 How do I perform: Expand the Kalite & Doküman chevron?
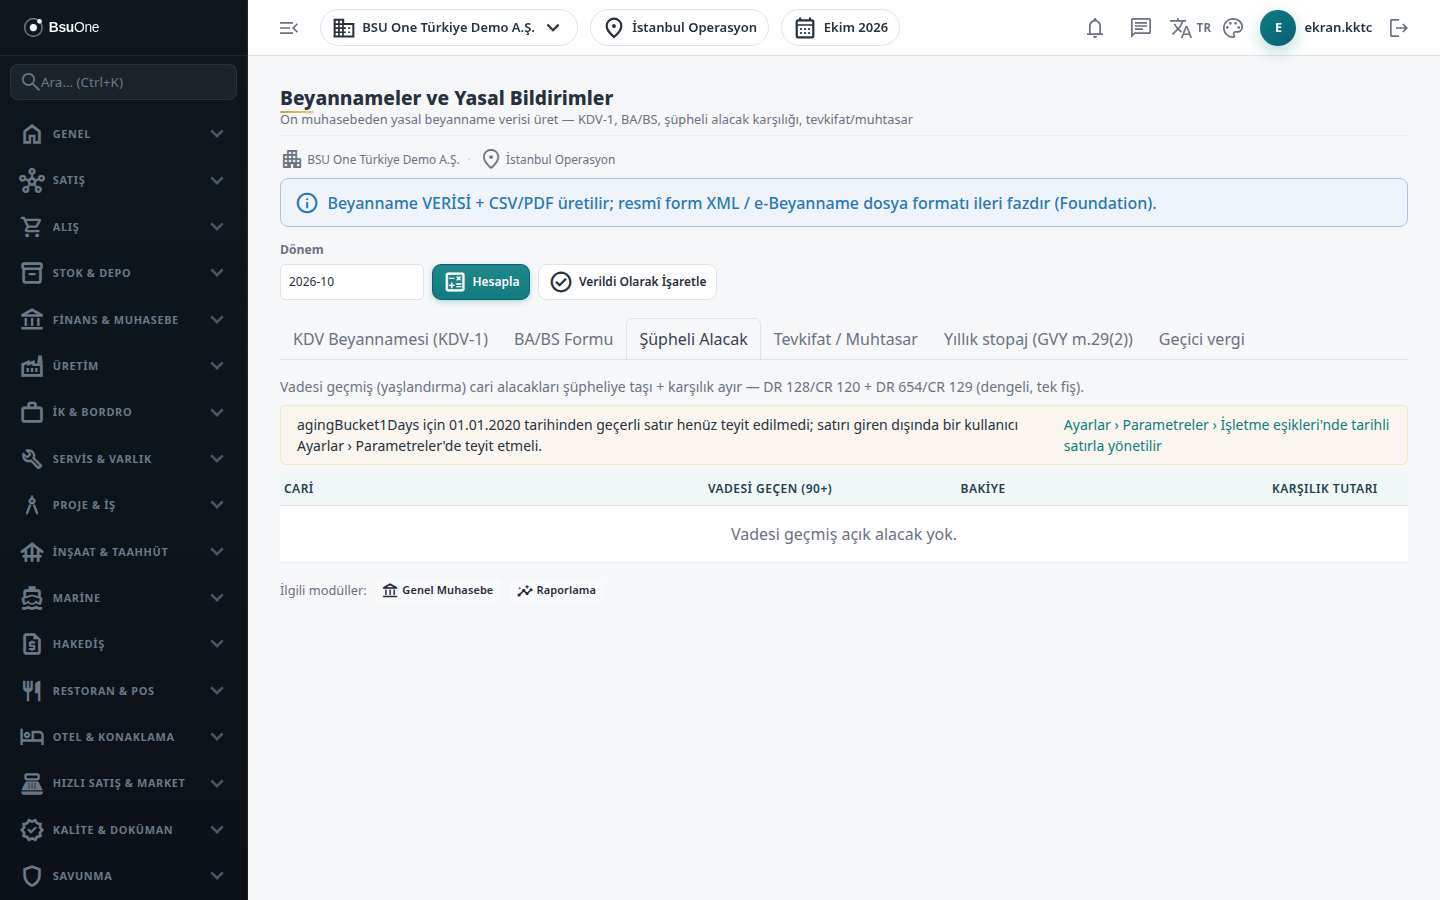217,830
